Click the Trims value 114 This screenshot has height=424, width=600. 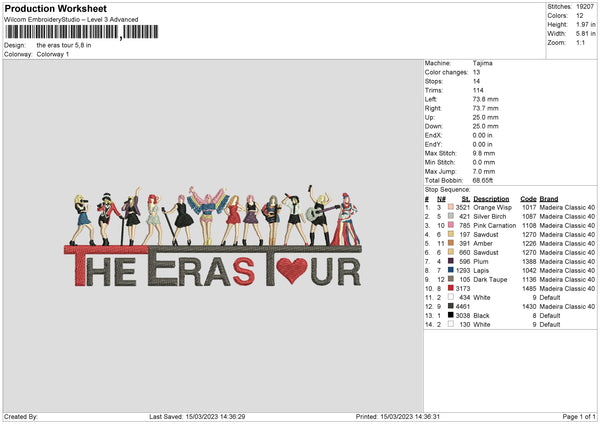[478, 90]
